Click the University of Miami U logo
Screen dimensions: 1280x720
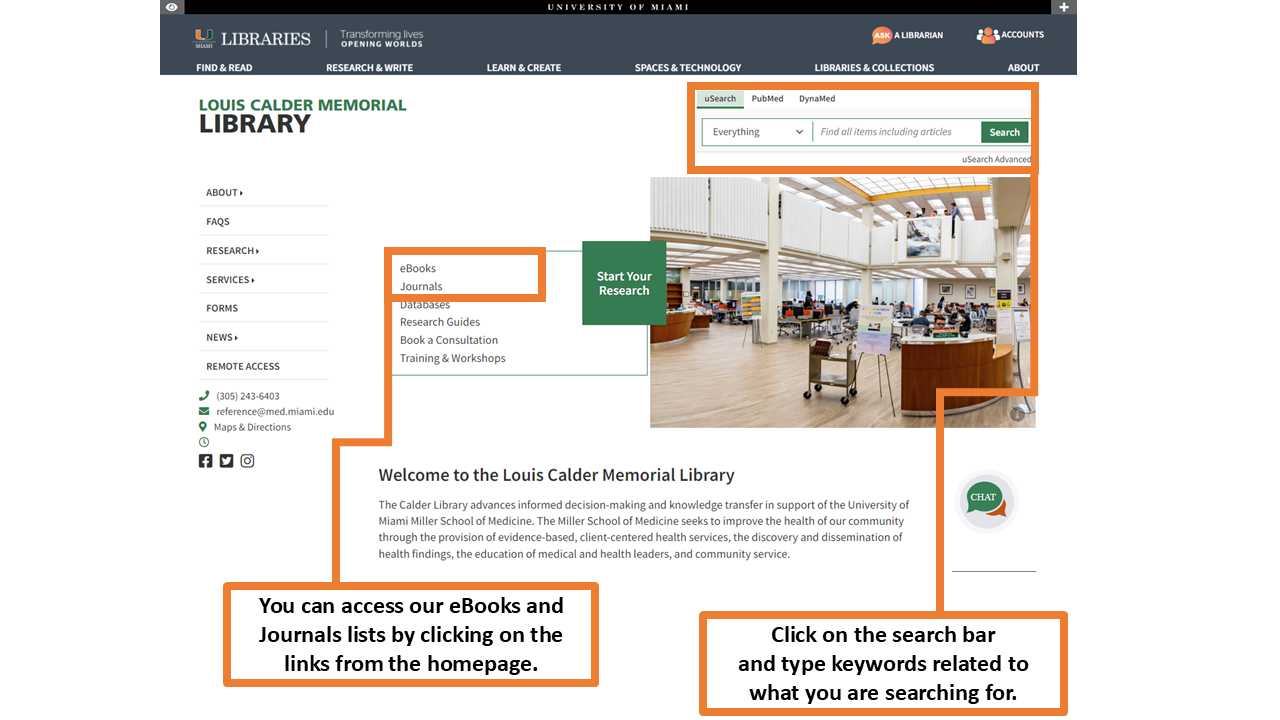(x=204, y=39)
